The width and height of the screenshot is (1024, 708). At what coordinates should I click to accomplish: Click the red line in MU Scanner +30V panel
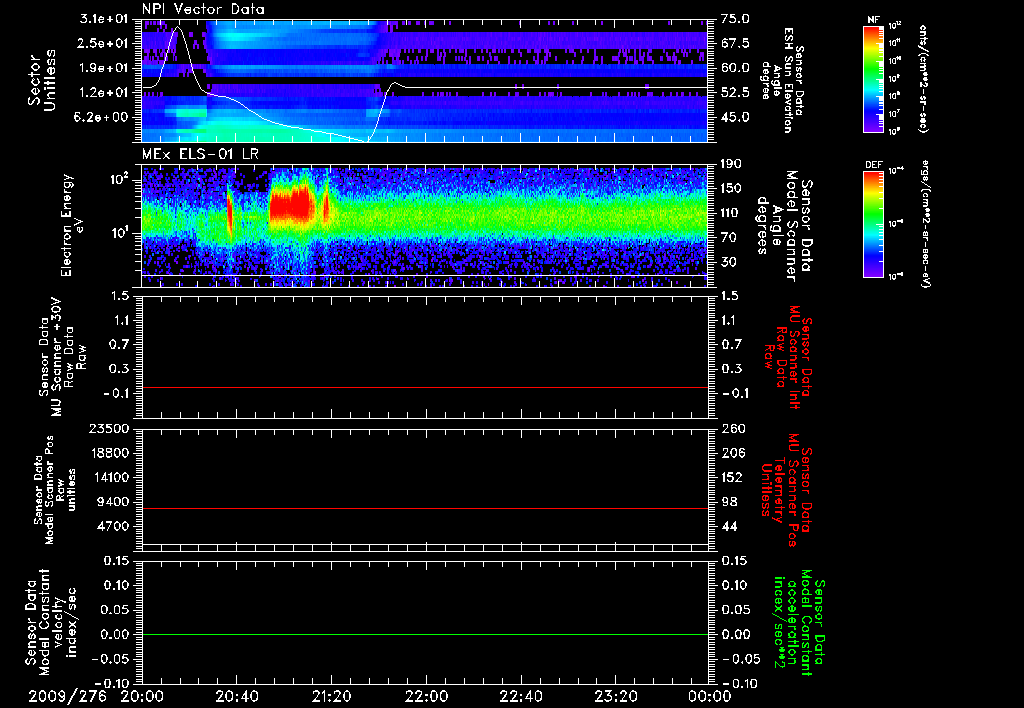(x=425, y=387)
